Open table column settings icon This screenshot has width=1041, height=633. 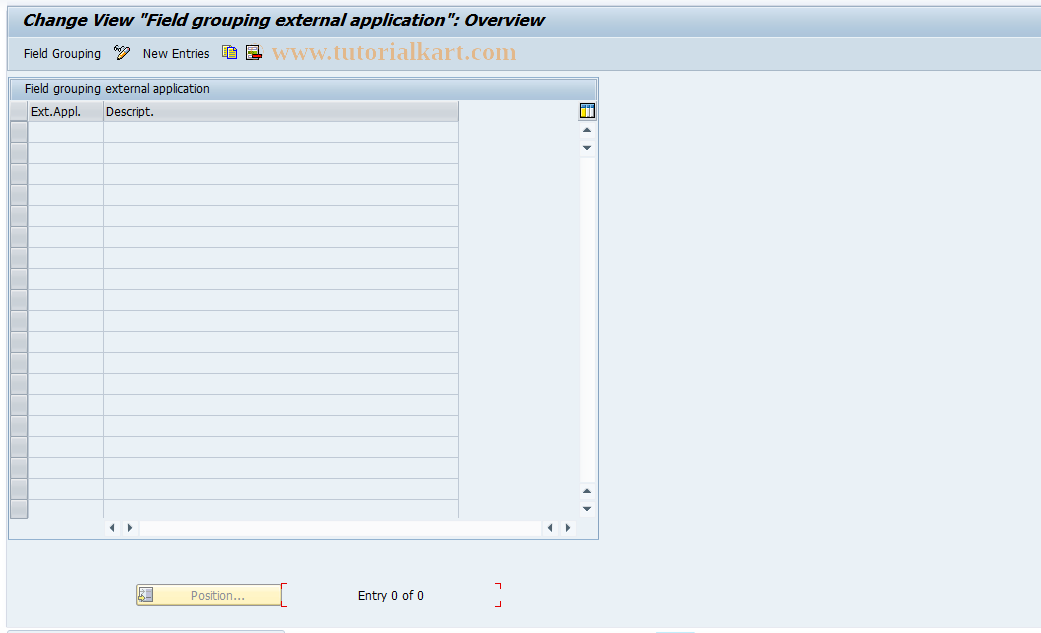tap(587, 111)
